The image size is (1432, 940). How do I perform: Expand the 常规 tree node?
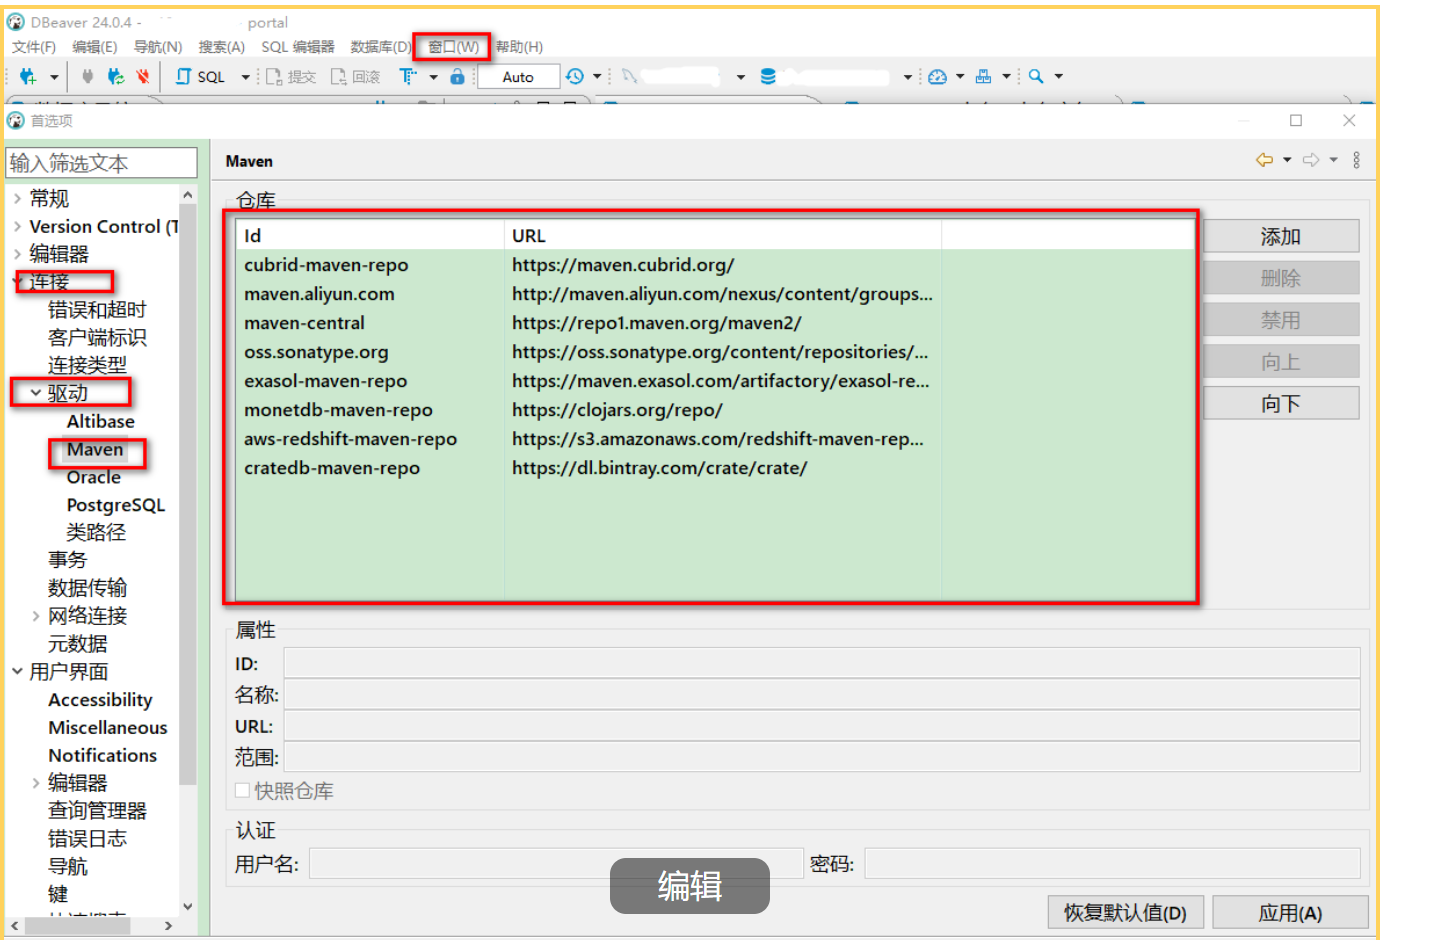[x=17, y=198]
